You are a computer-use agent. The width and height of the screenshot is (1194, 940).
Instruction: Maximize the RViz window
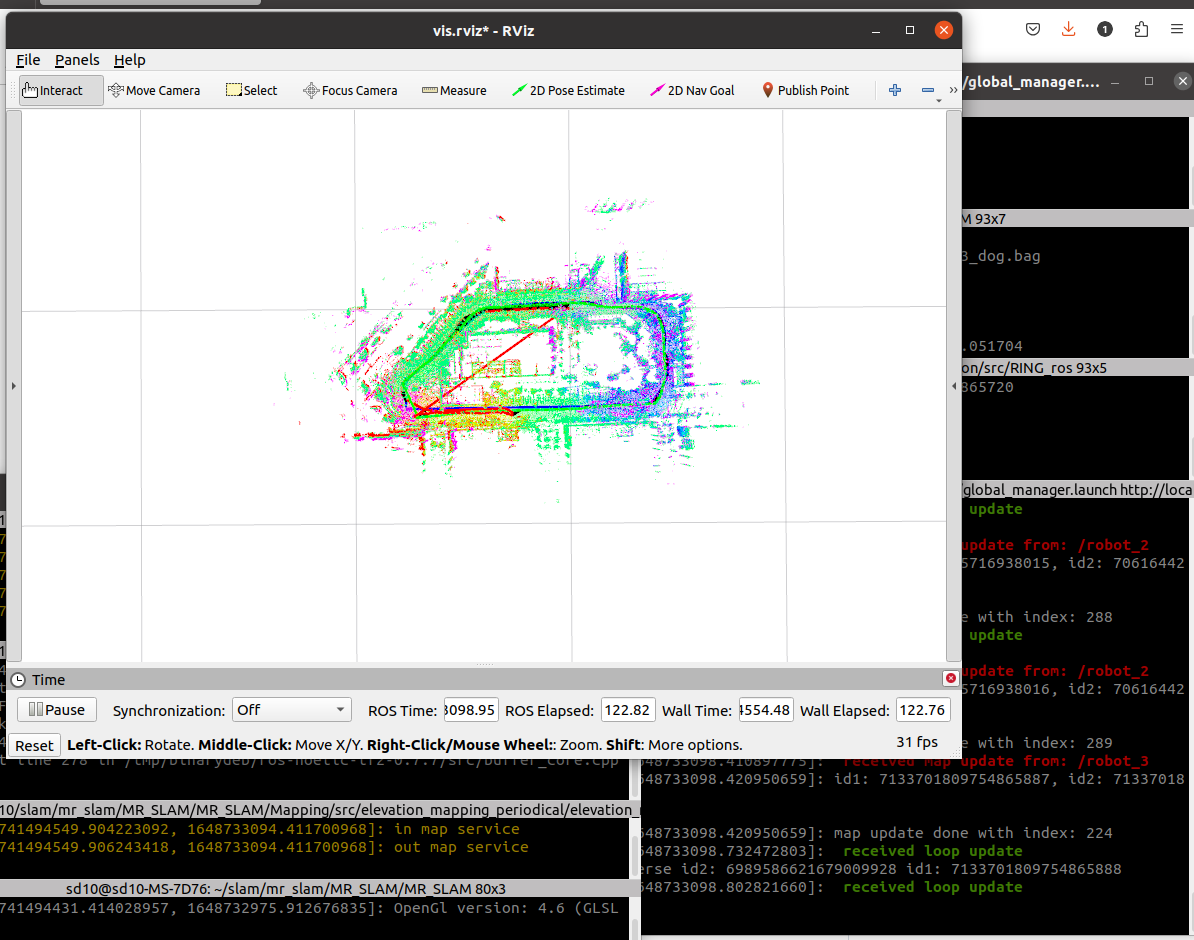(x=909, y=30)
